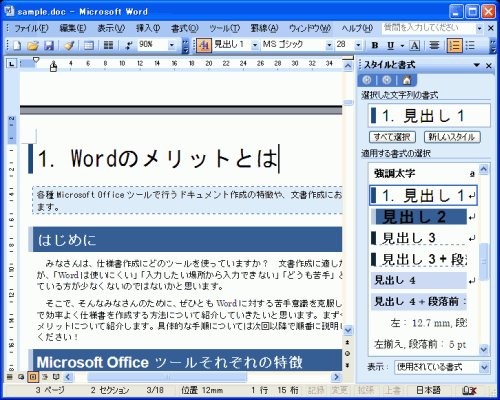Click horizontal scrollbar right arrow
This screenshot has height=400, width=500.
tap(336, 377)
